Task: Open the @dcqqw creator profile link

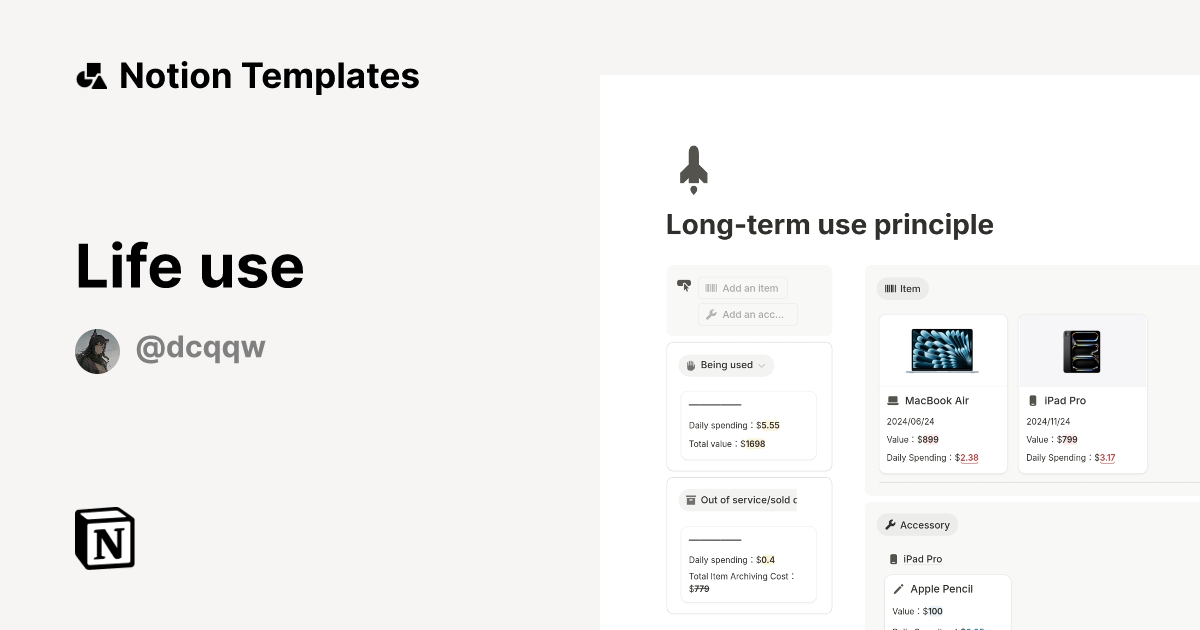Action: pos(200,348)
